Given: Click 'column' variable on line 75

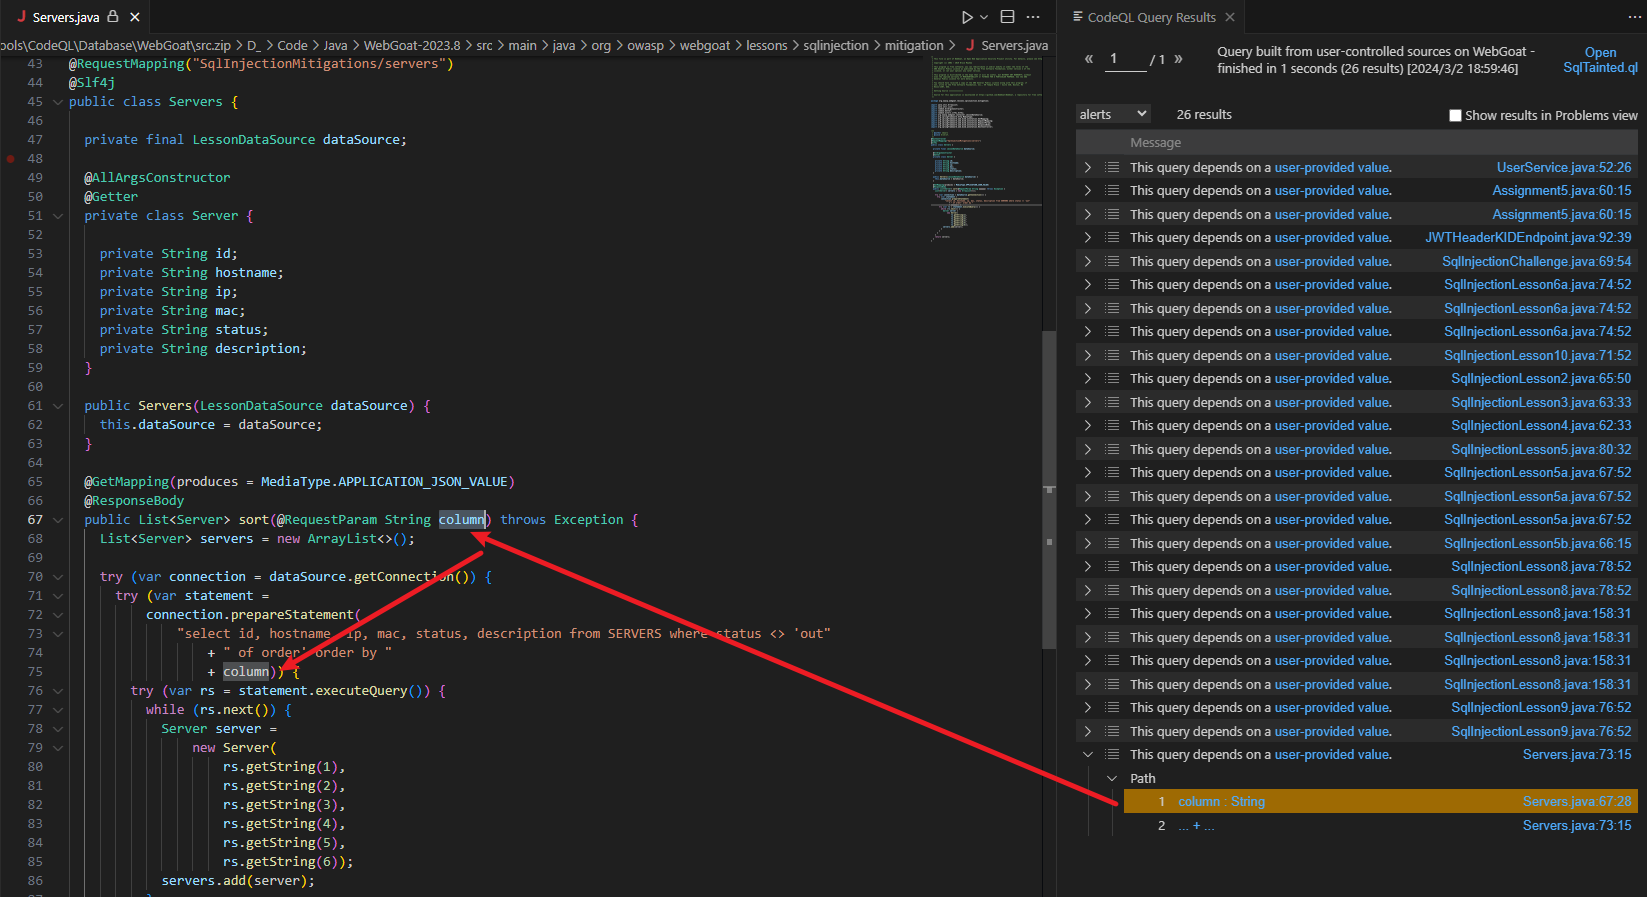Looking at the screenshot, I should pos(246,672).
